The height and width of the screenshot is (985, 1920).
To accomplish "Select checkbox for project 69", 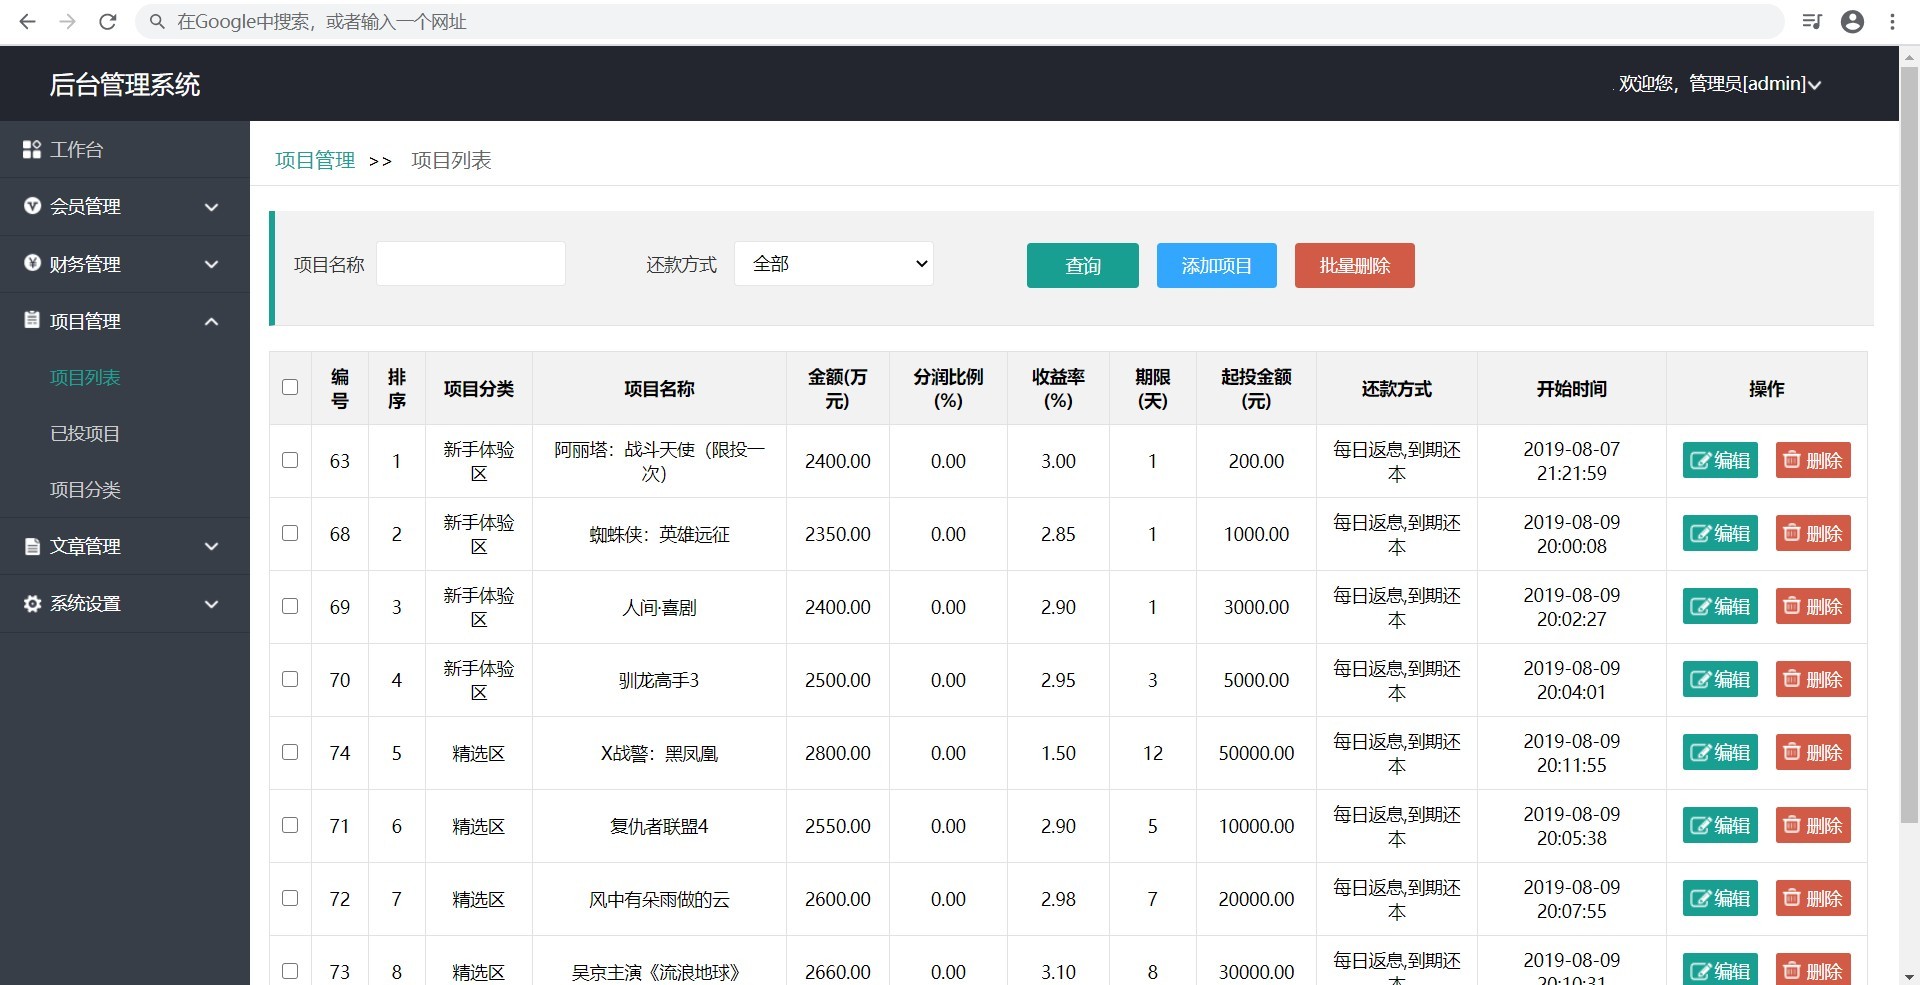I will click(x=290, y=606).
